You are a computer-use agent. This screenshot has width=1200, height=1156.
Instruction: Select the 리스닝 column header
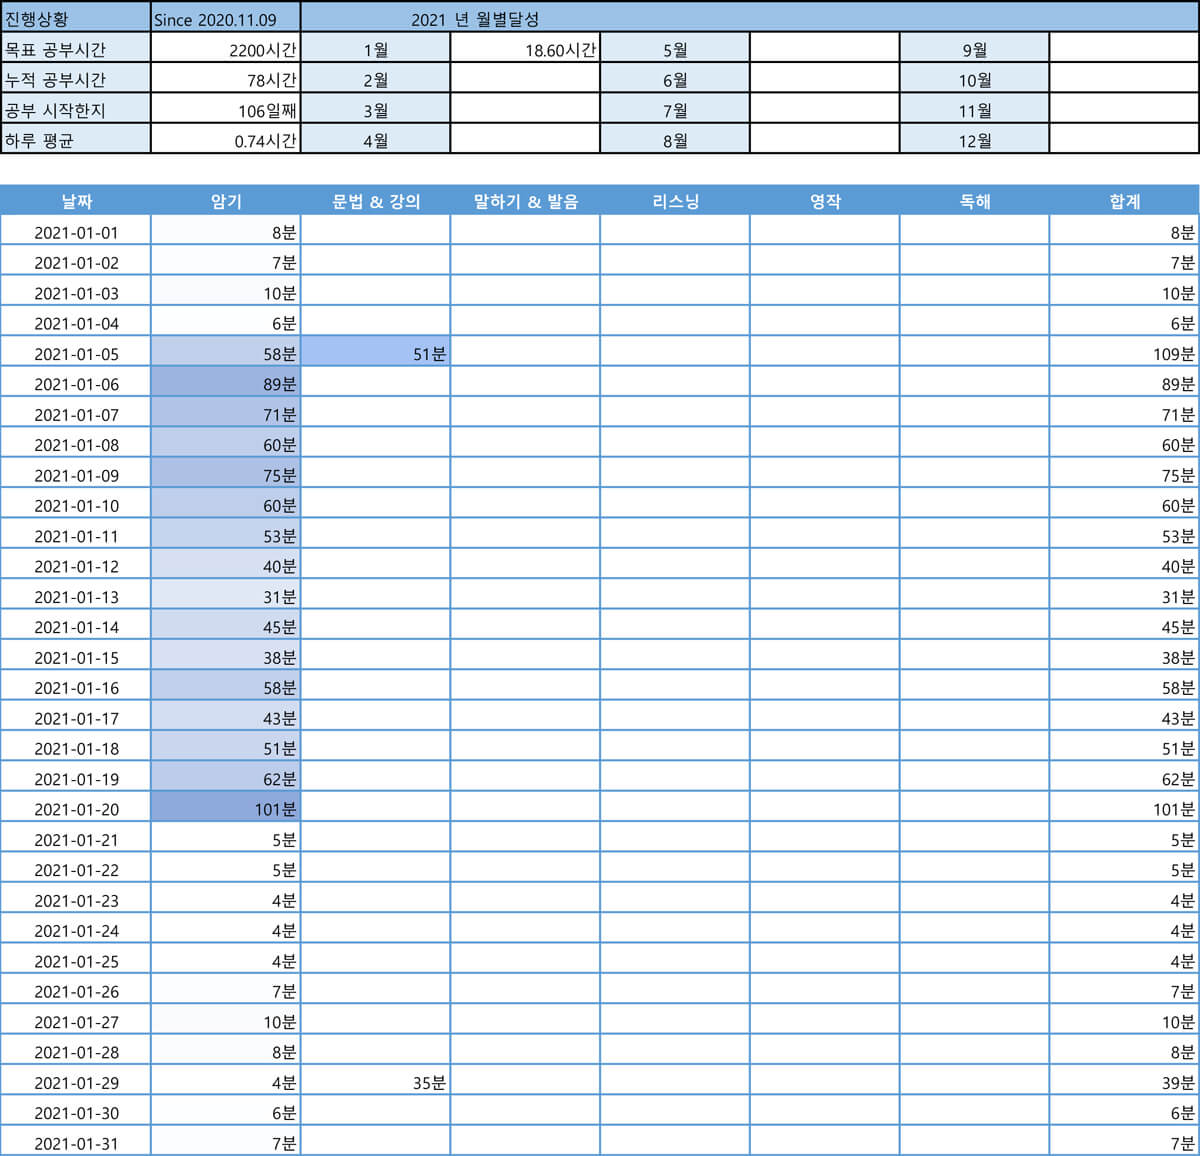[x=674, y=200]
